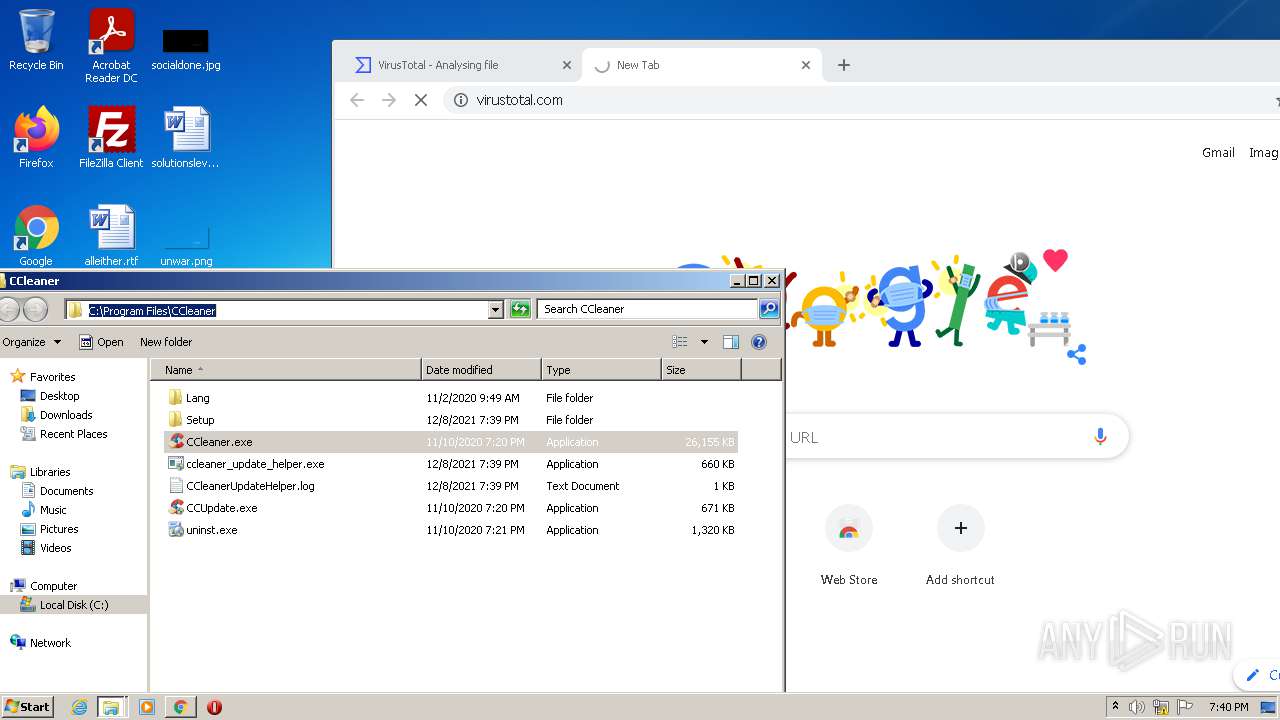Select socialdone.jpg on the desktop
Screen dimensions: 1280x720
coord(186,48)
